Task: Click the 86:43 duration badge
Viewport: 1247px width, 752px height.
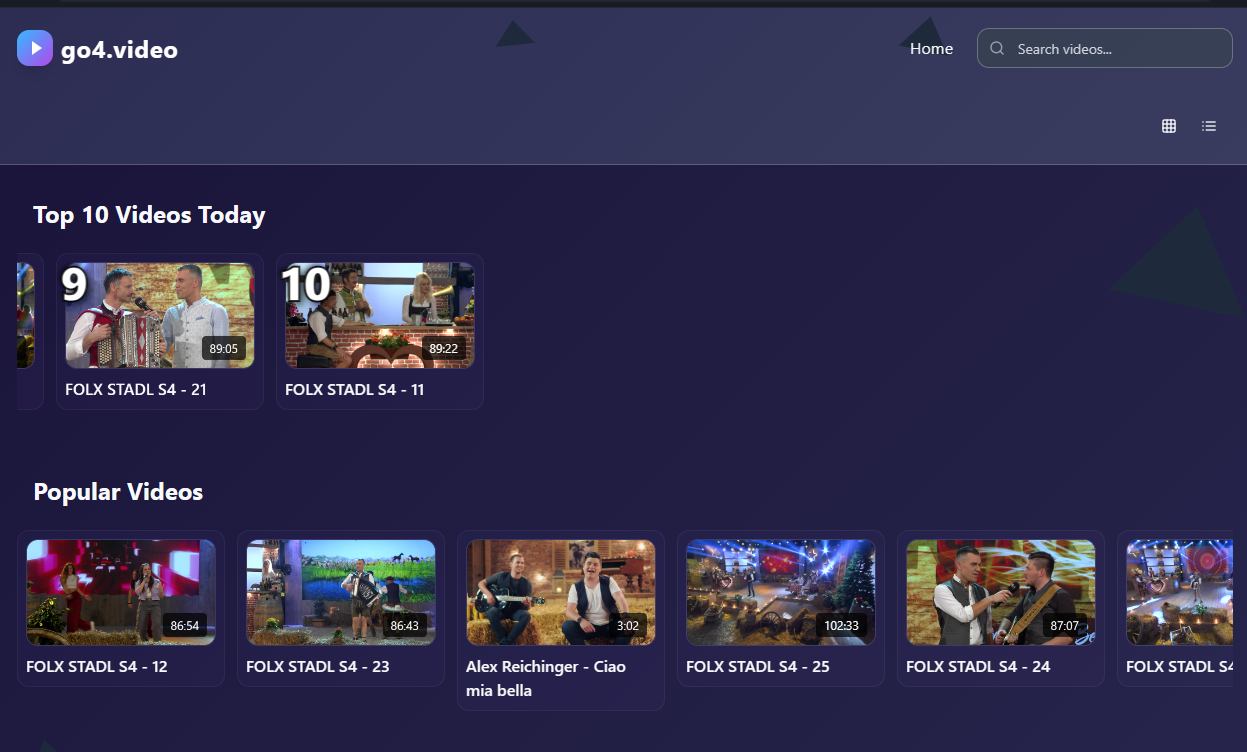Action: (405, 626)
